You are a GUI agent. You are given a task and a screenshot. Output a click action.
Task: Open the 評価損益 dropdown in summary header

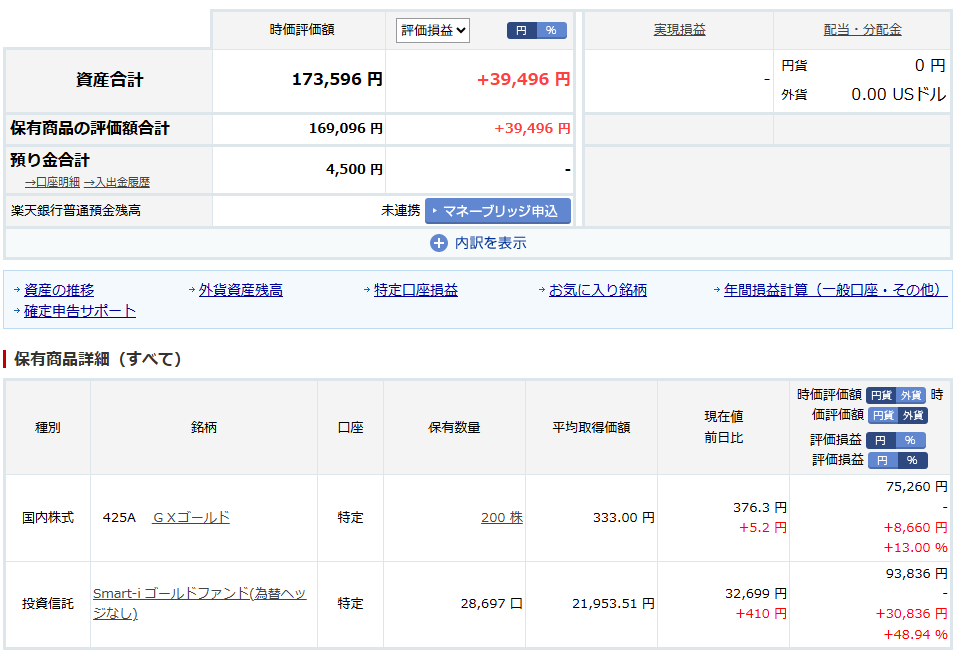coord(433,30)
